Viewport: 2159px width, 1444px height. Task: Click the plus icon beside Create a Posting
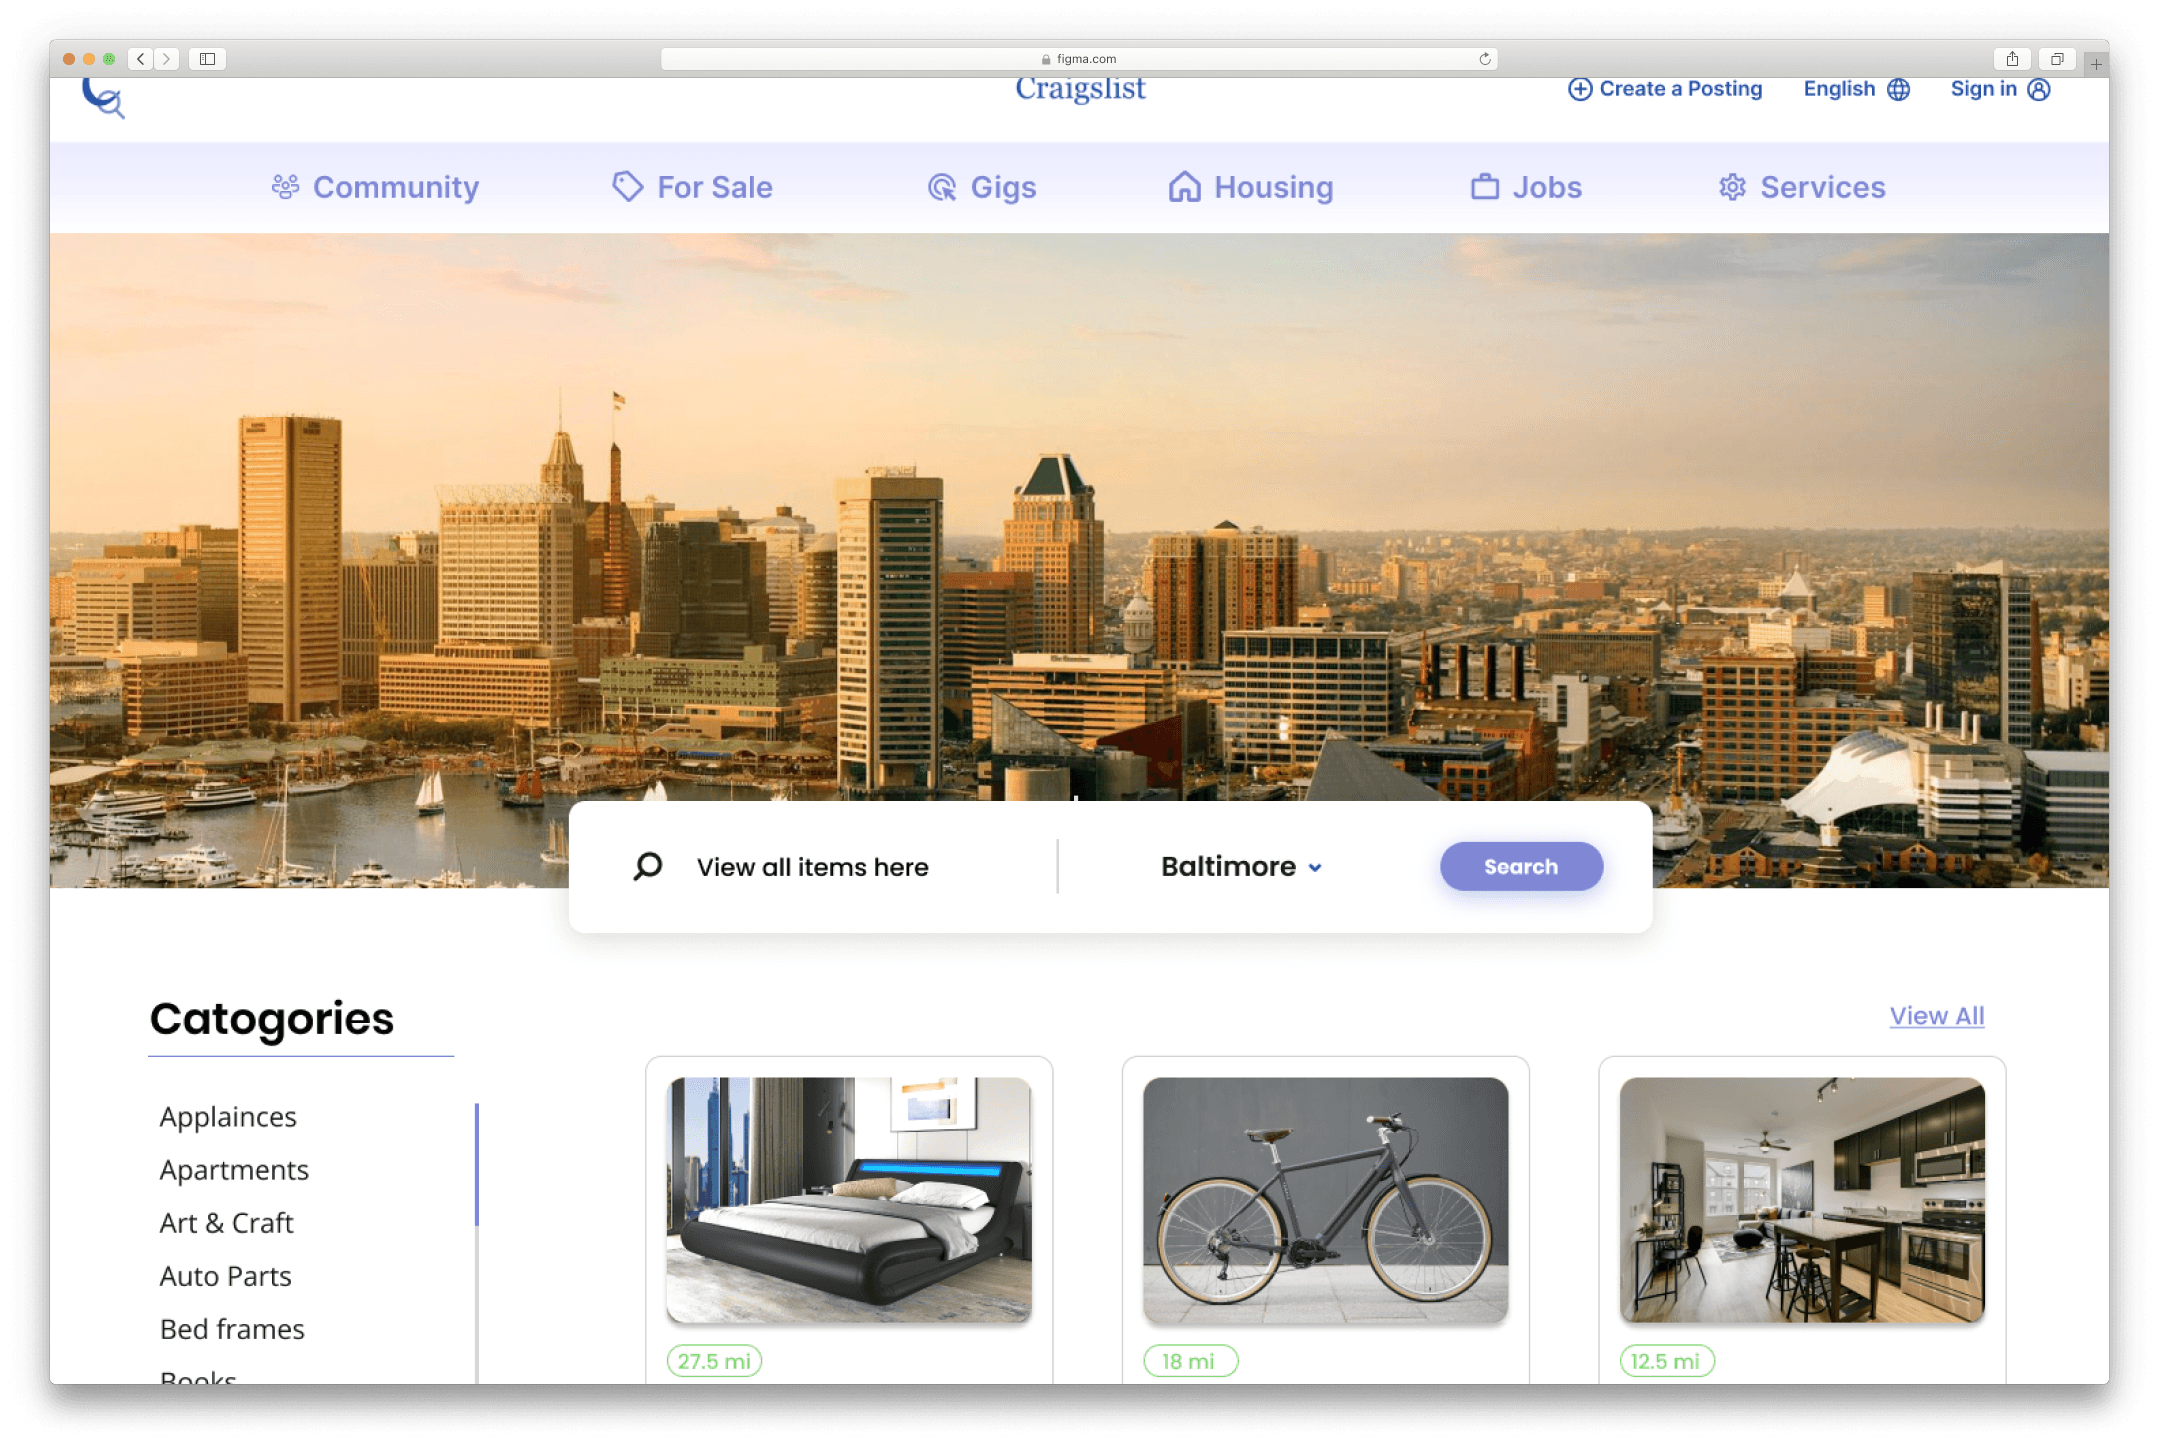pyautogui.click(x=1579, y=89)
